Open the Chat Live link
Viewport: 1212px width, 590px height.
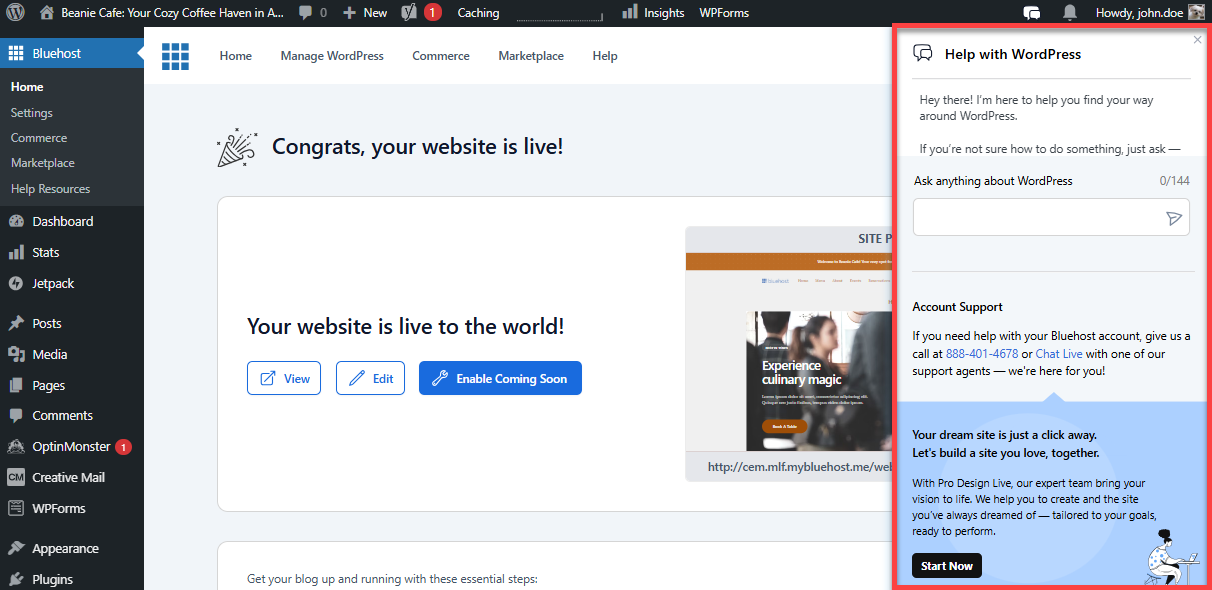(x=1058, y=353)
